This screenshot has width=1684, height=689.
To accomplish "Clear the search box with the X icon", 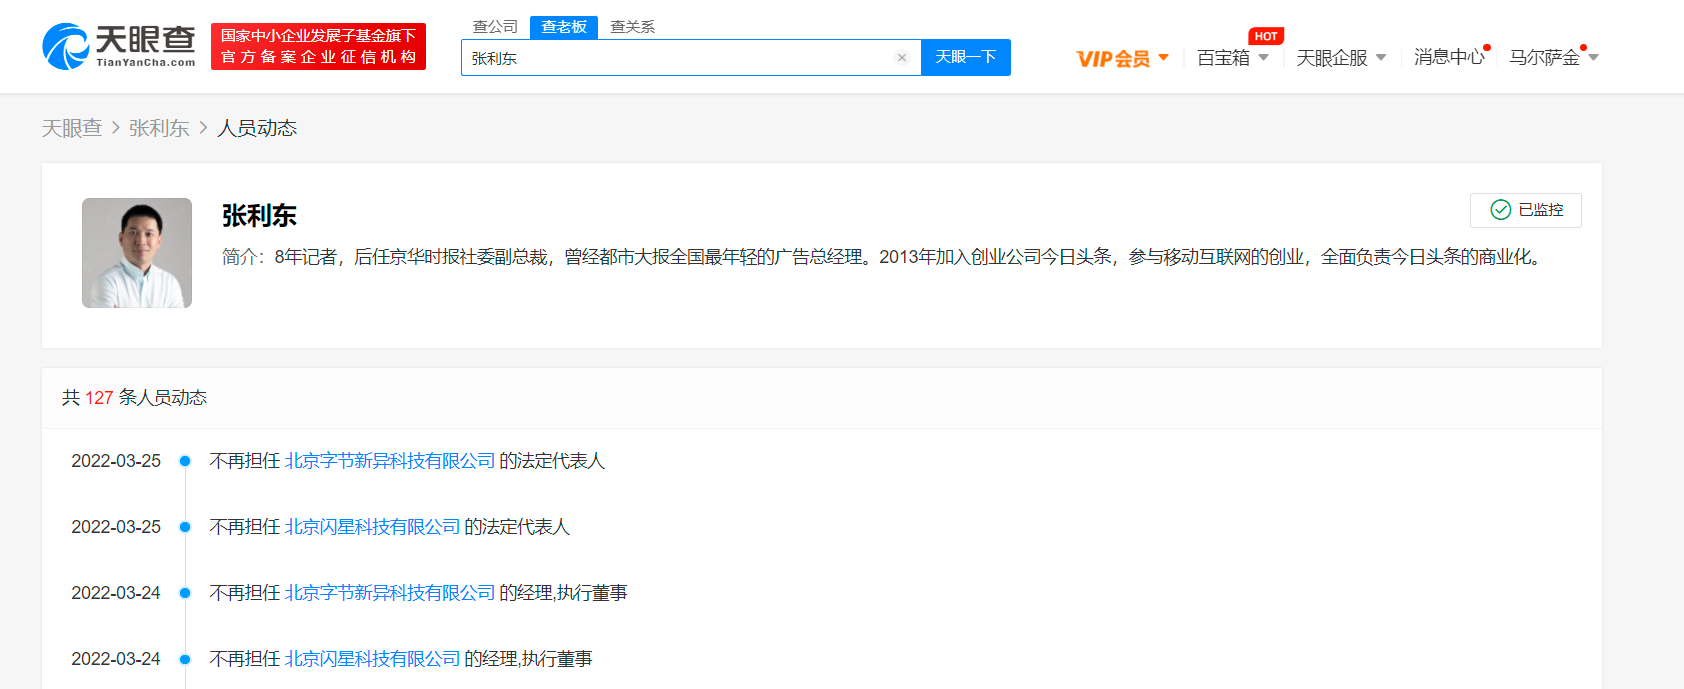I will [902, 58].
